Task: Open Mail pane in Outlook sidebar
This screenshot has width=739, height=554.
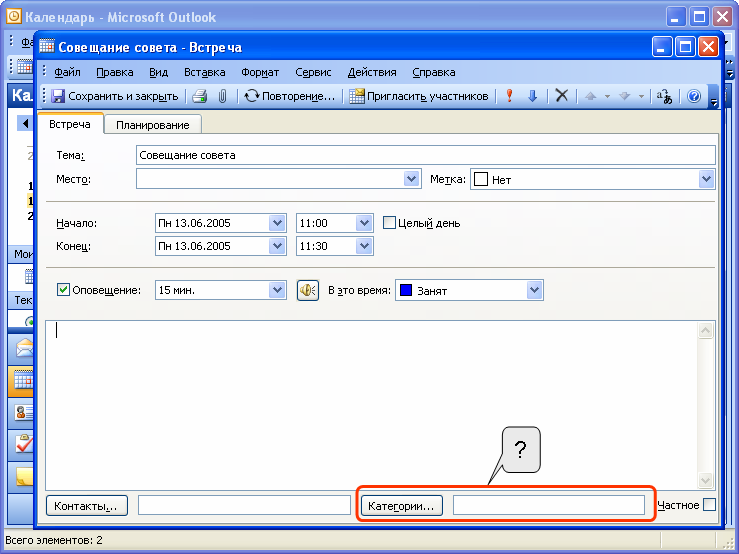Action: coord(24,349)
